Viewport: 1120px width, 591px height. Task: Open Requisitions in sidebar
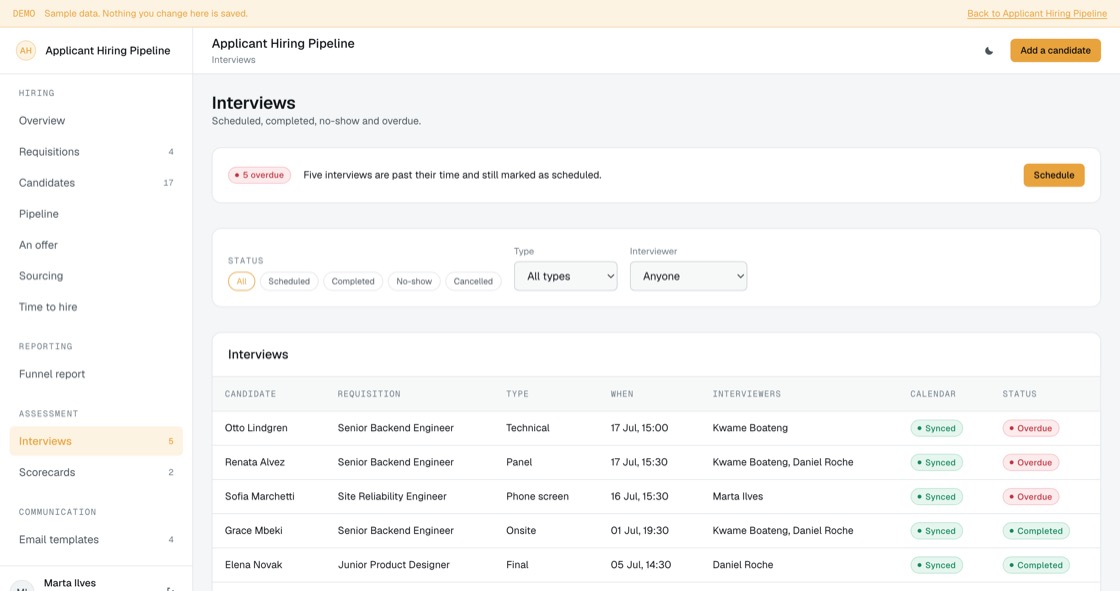96,152
